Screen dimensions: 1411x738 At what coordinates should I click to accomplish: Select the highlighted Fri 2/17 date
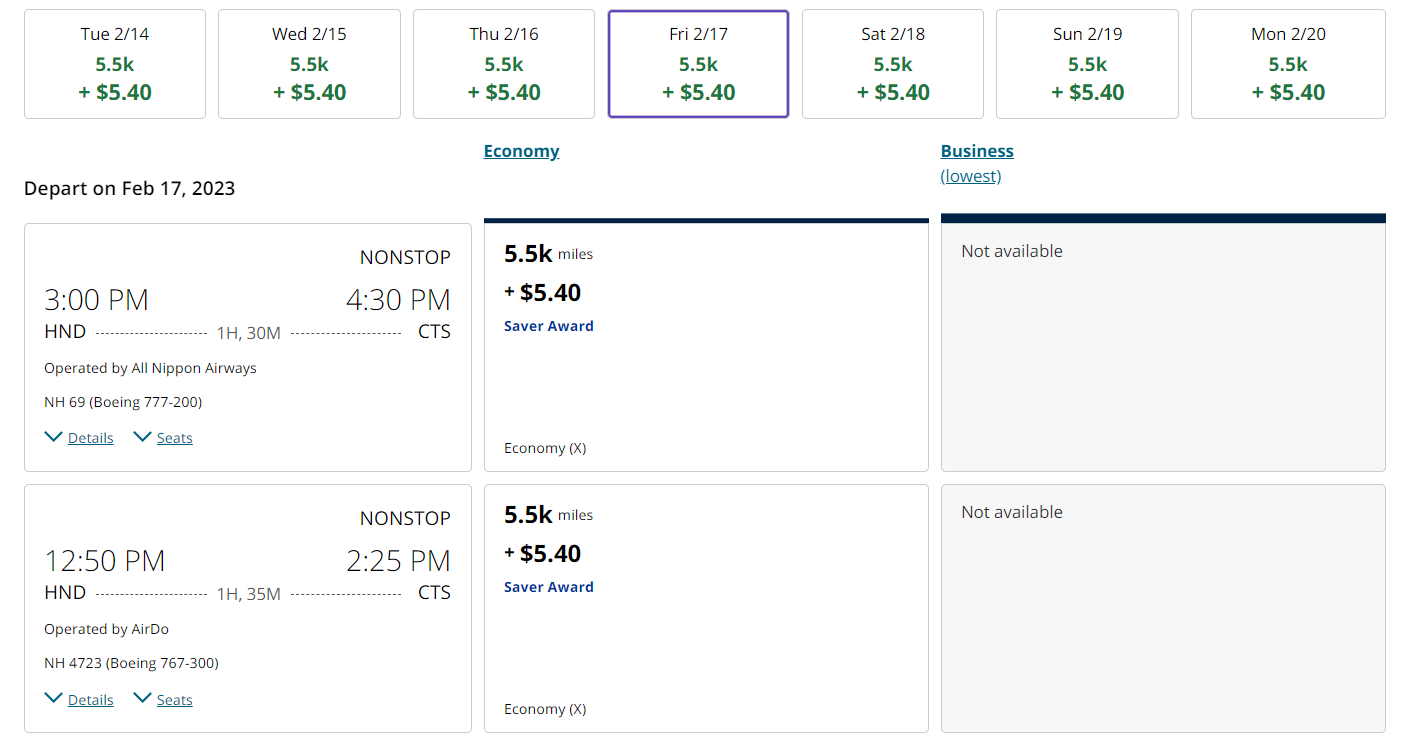[x=698, y=64]
